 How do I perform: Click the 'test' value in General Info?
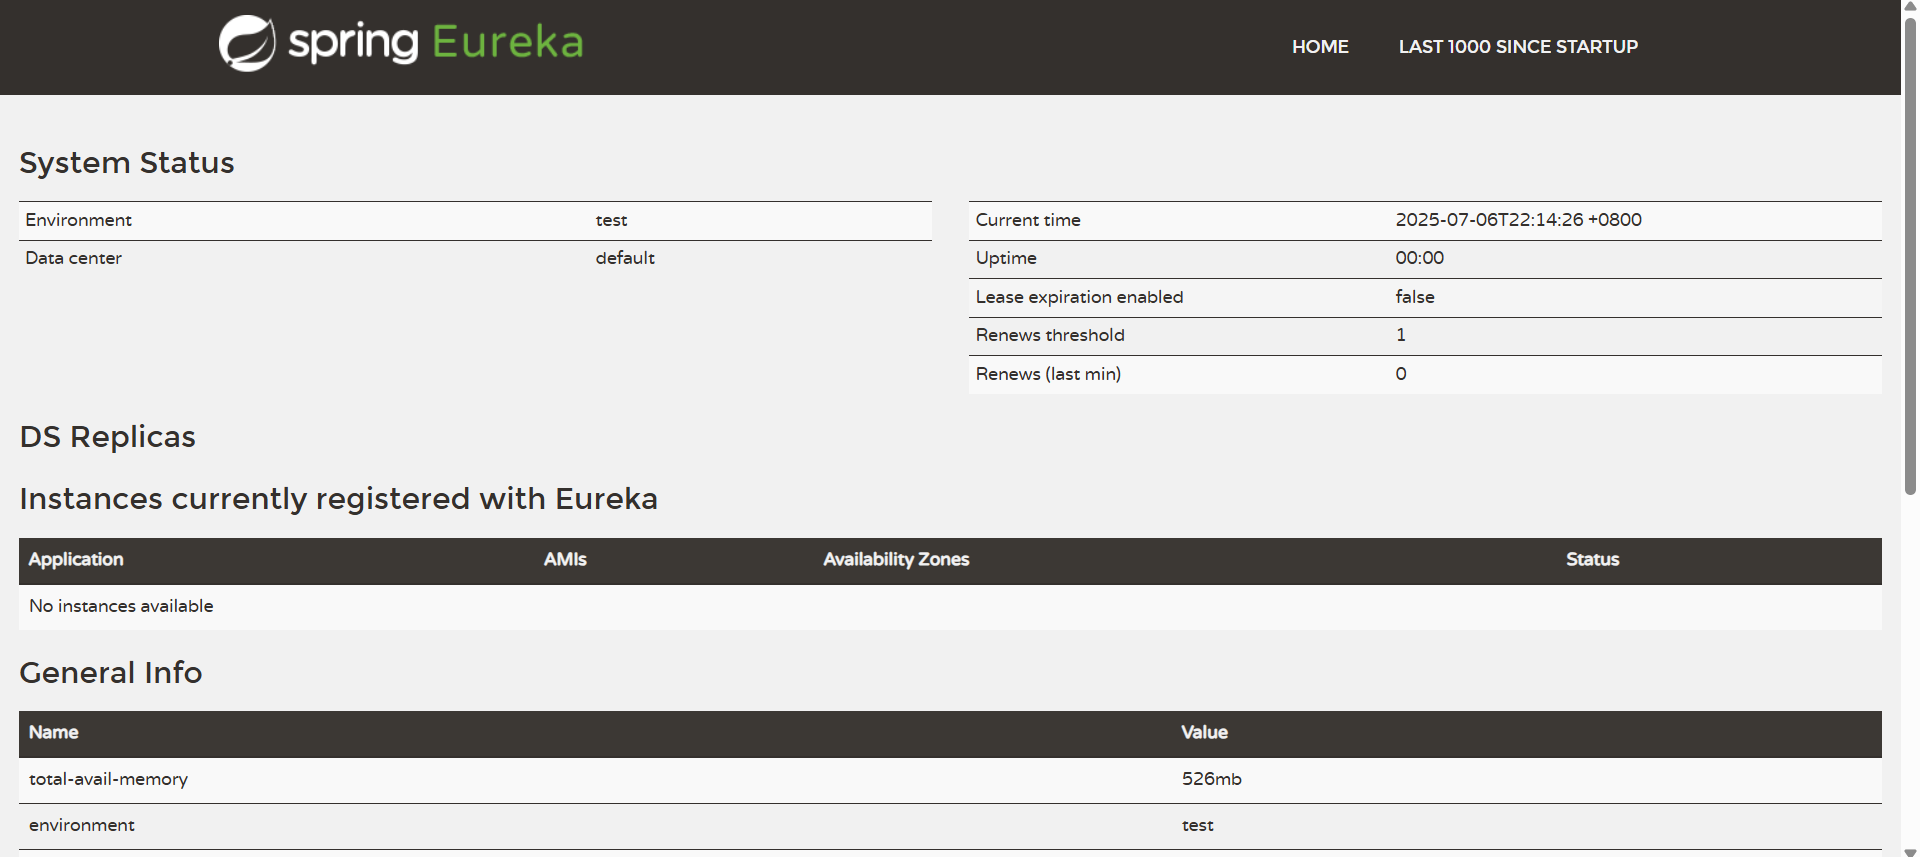1197,826
